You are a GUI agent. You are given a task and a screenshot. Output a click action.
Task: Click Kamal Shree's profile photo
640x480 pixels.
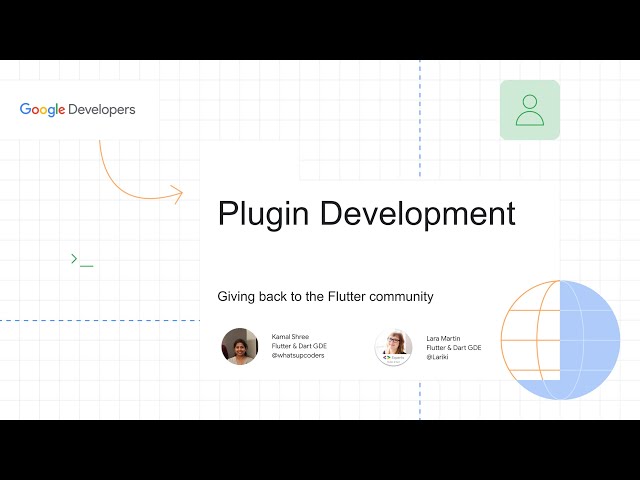tap(240, 346)
